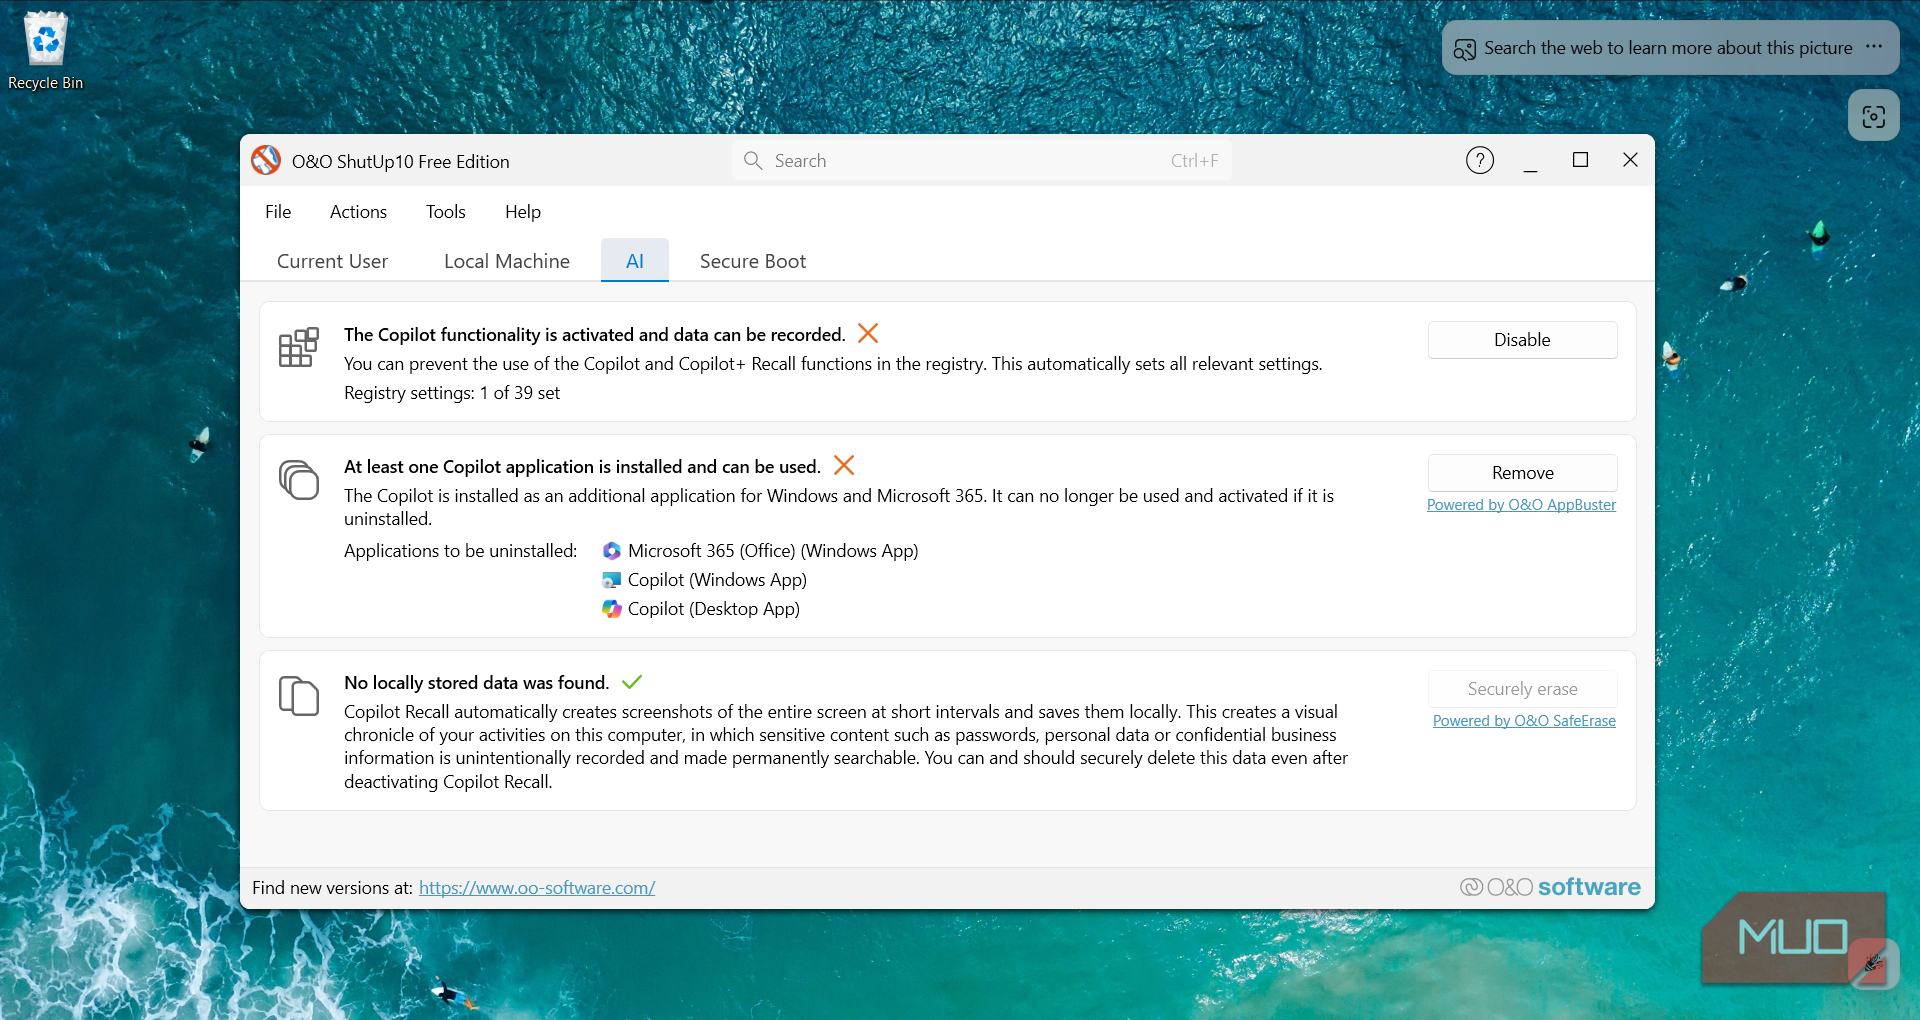Click the 'Copilot (Desktop App)' entry
Image resolution: width=1920 pixels, height=1020 pixels.
tap(714, 609)
